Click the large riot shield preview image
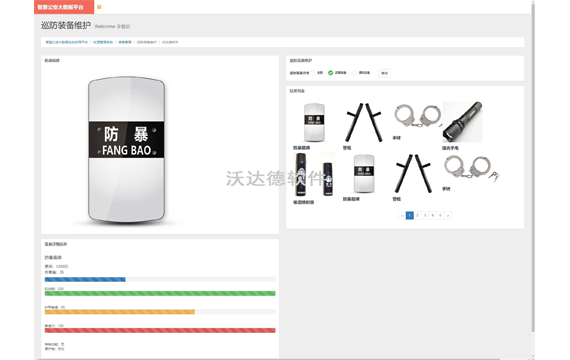This screenshot has width=570, height=360. pos(126,149)
